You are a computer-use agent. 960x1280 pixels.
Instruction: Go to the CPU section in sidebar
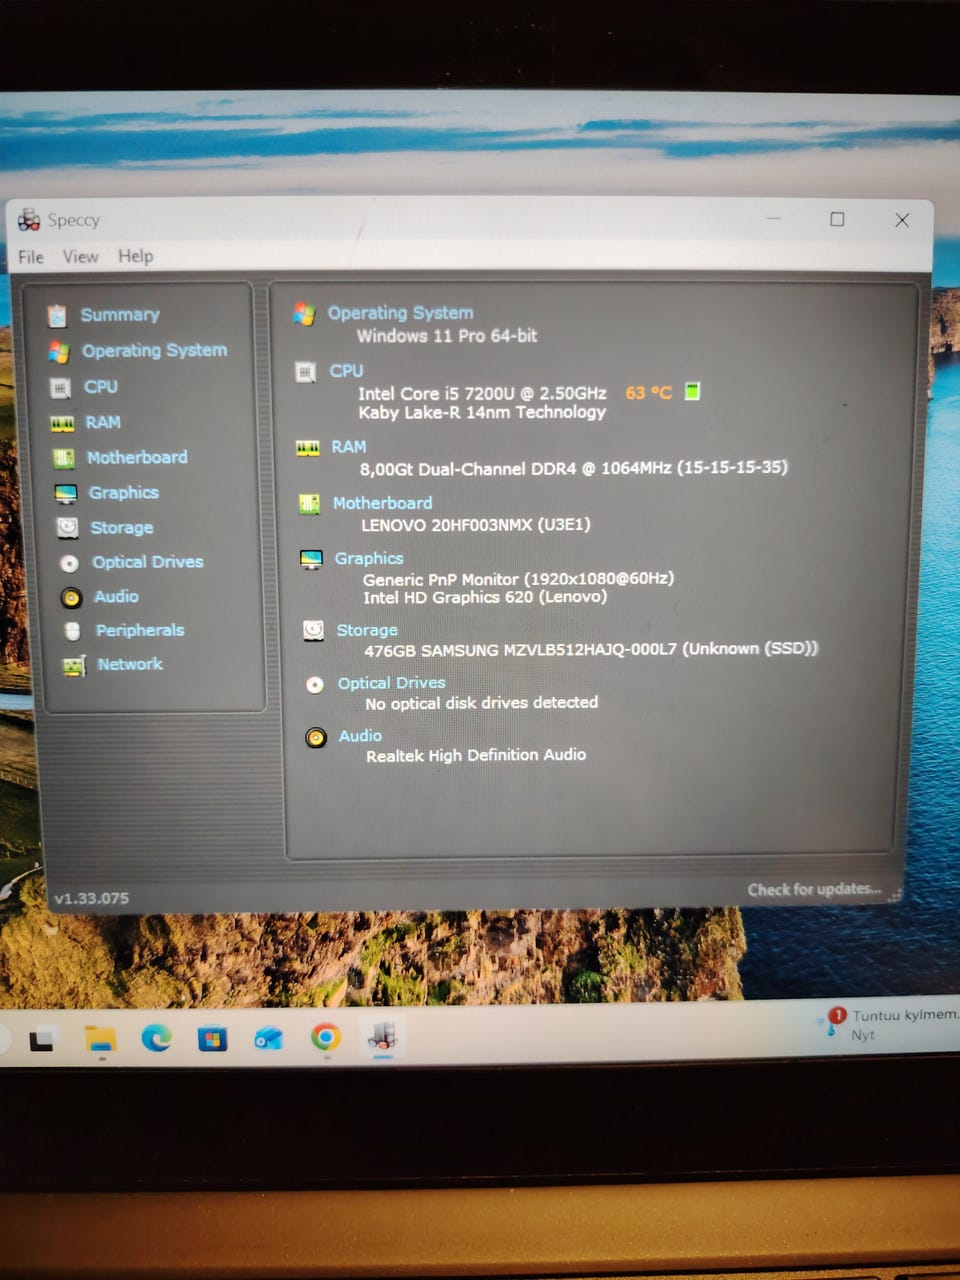101,387
